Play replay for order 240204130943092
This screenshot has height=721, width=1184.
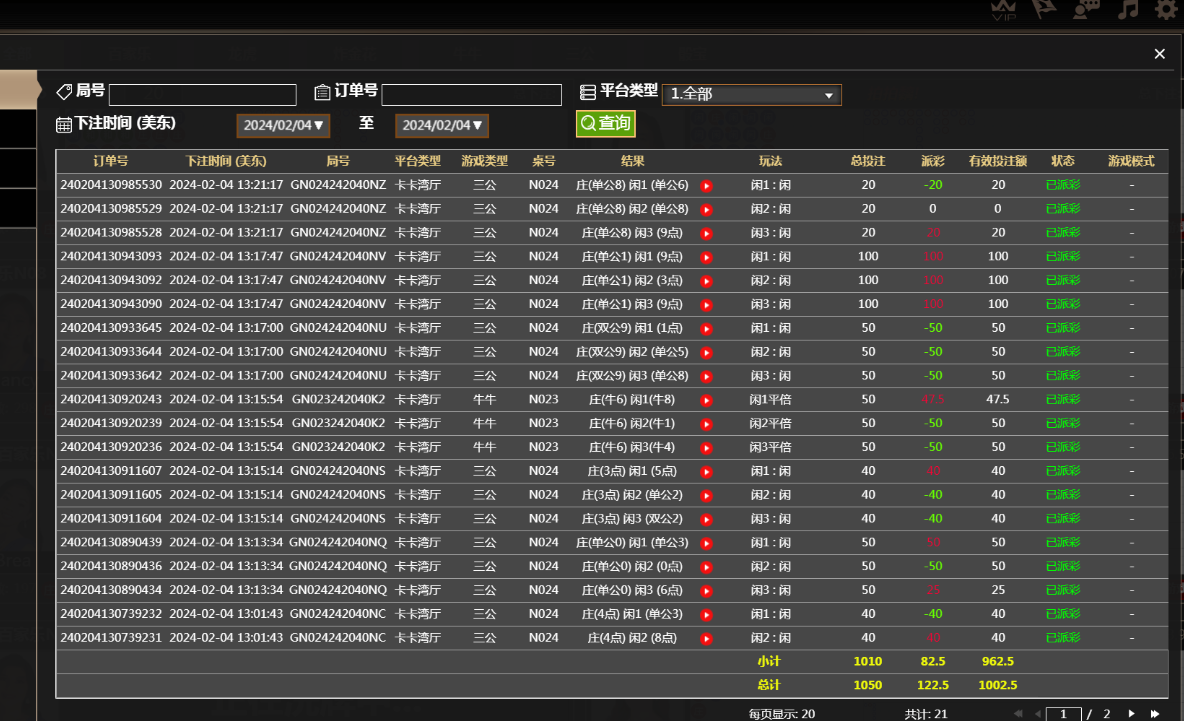click(706, 281)
